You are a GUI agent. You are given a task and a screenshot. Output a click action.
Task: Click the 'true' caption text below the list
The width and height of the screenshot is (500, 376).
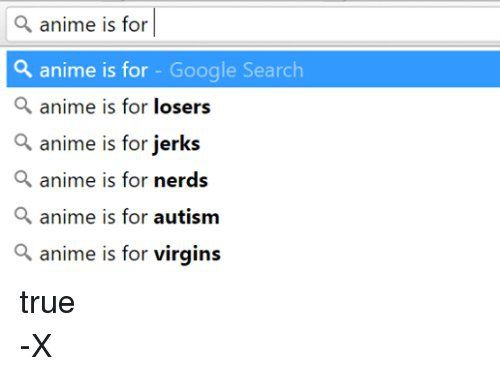47,302
